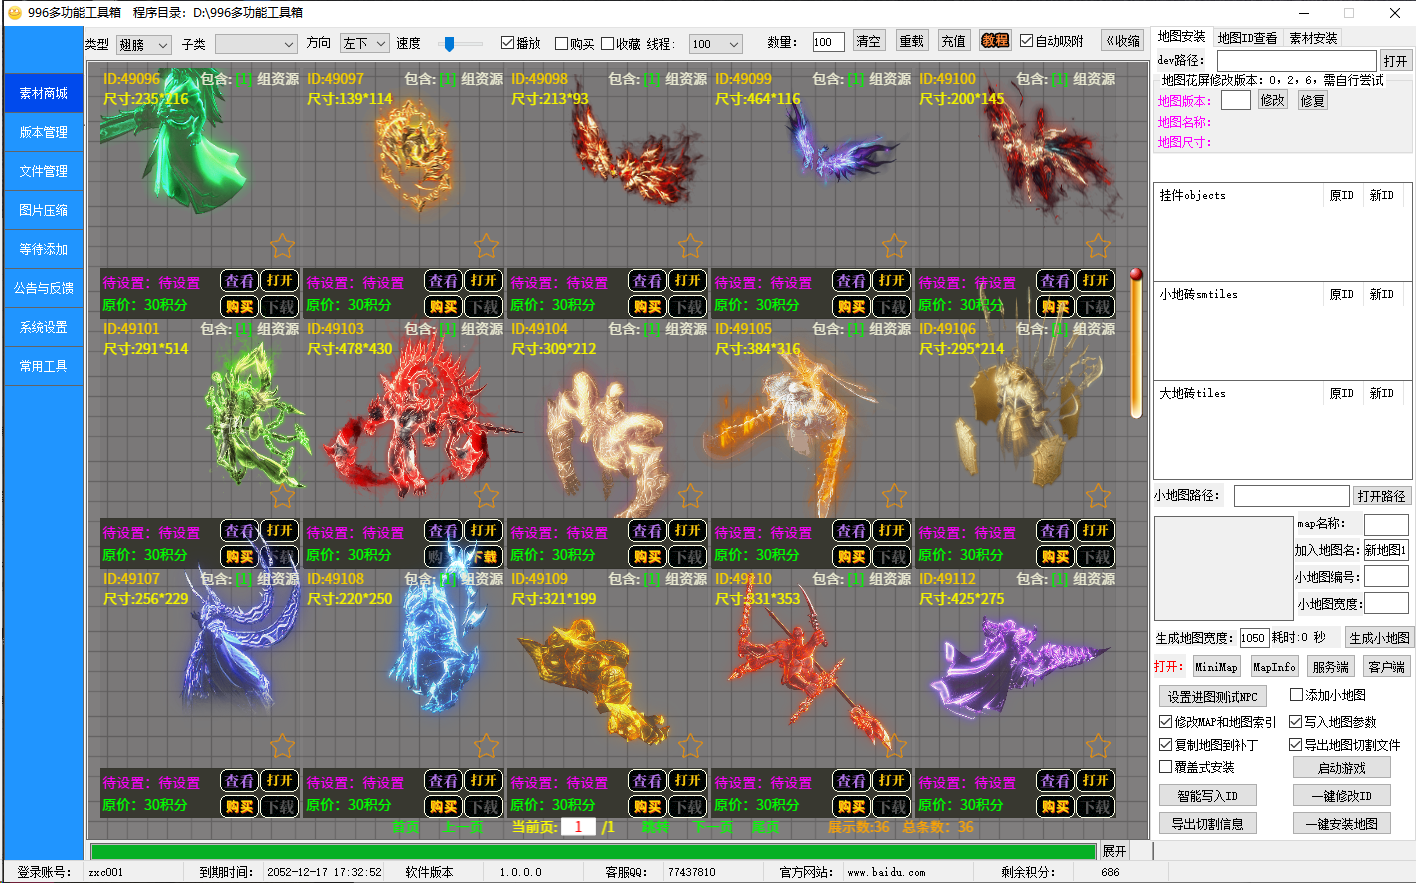Switch to the 素材安装 tab

[1313, 38]
